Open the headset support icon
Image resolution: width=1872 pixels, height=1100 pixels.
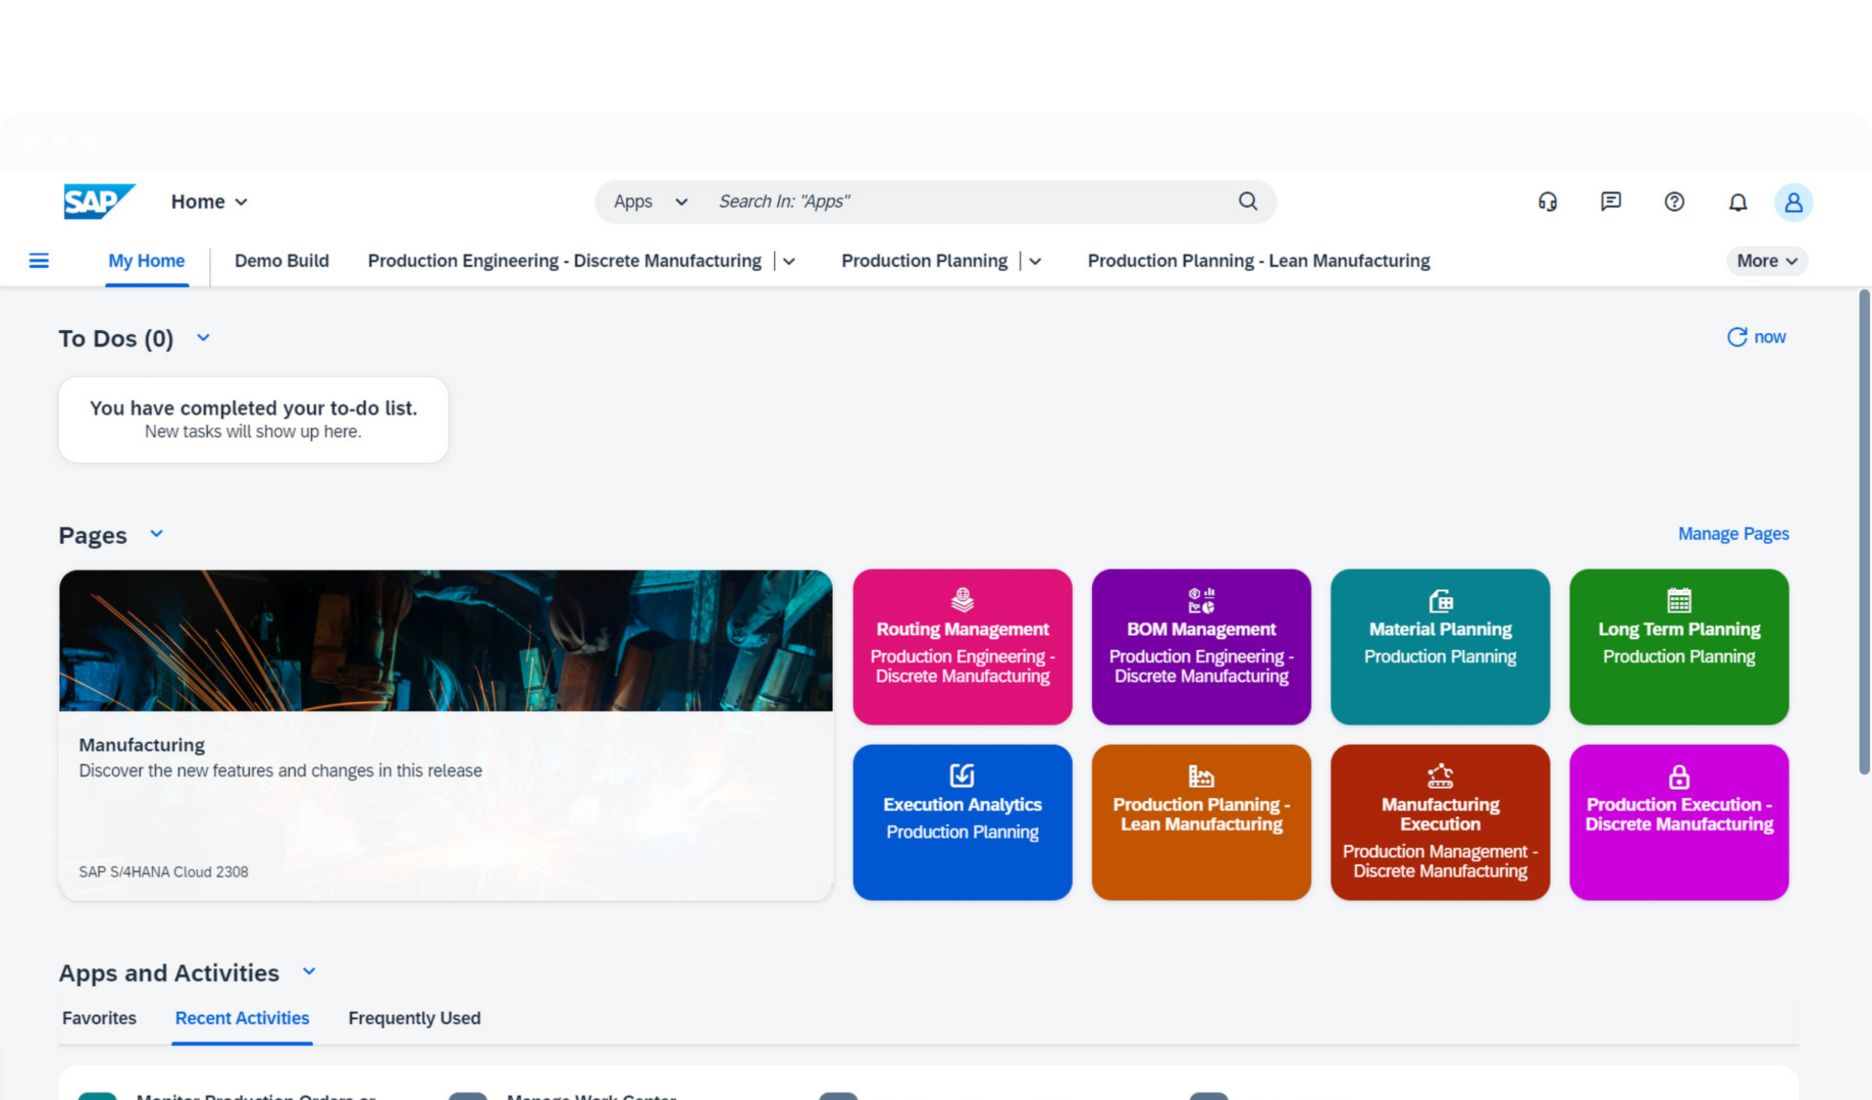tap(1547, 202)
